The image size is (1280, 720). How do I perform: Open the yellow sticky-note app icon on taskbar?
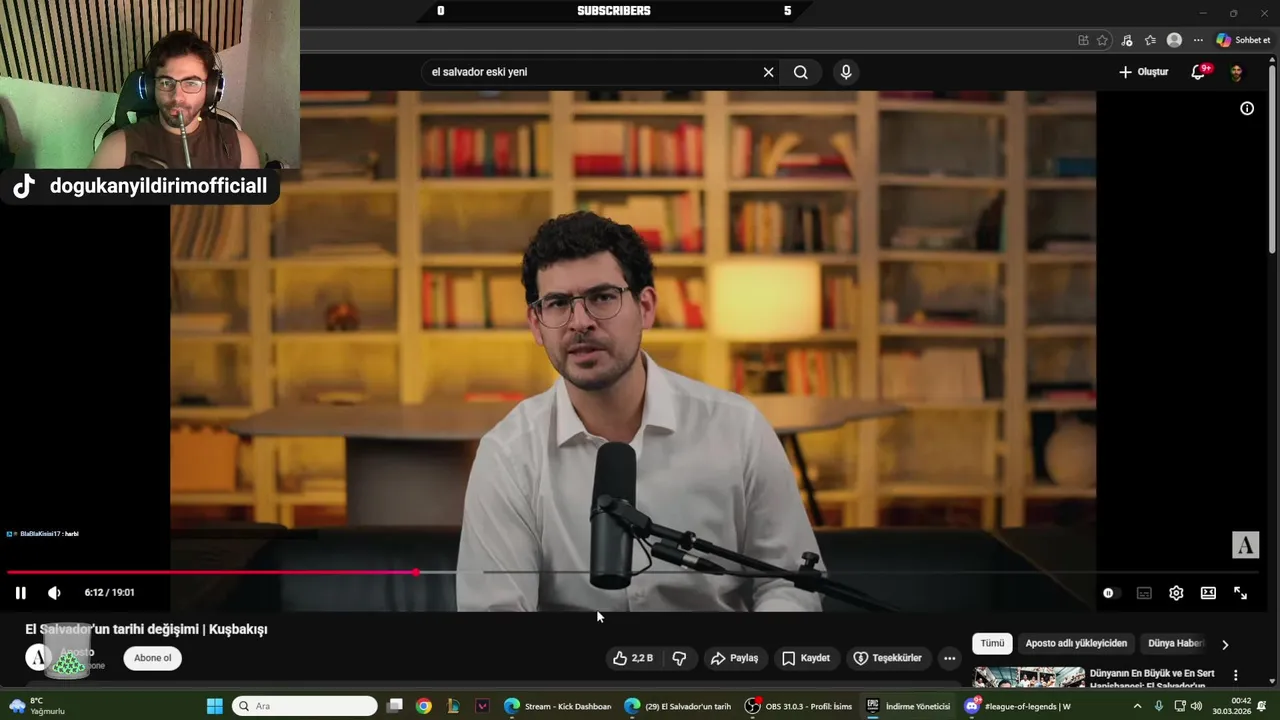(x=453, y=706)
